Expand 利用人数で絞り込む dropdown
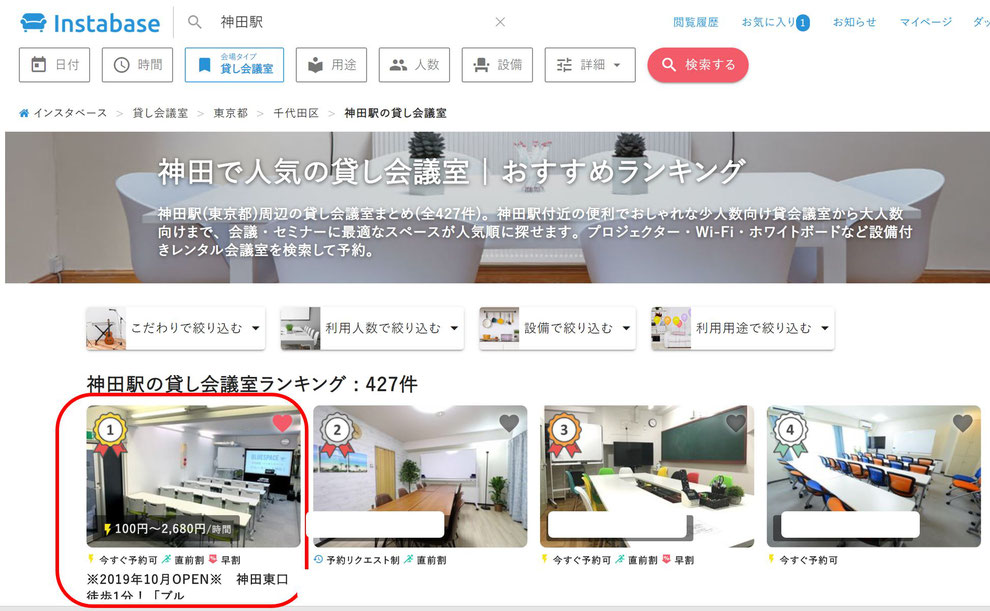The width and height of the screenshot is (990, 611). click(x=373, y=328)
